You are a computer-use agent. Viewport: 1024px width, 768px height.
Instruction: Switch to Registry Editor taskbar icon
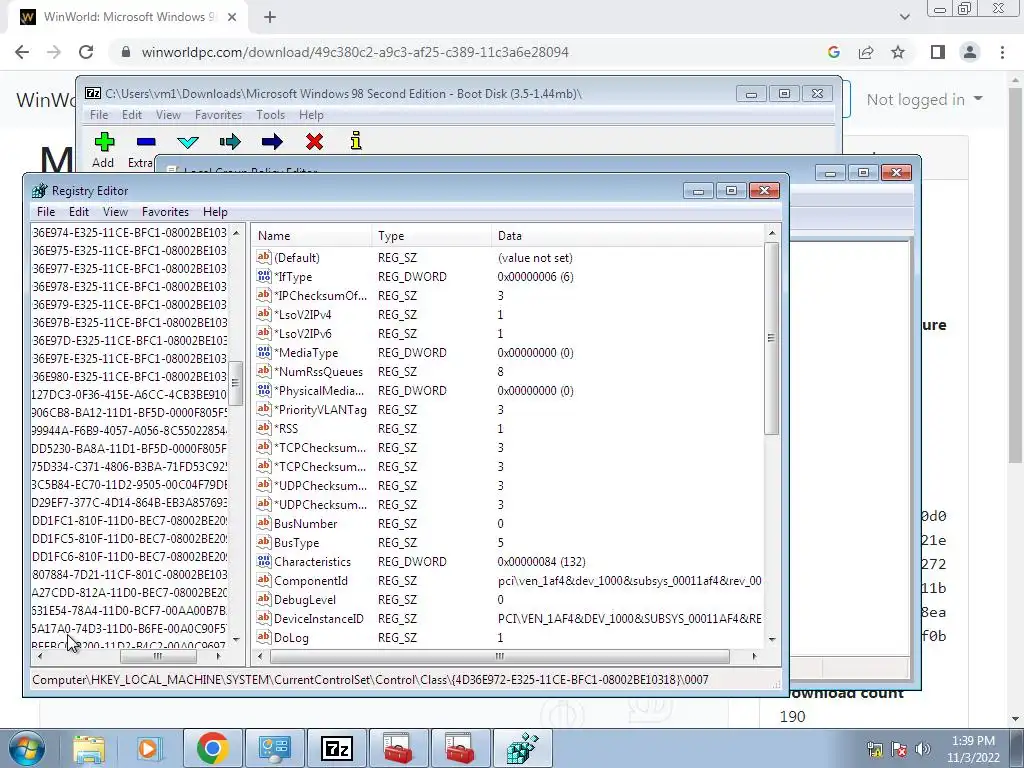tap(523, 748)
